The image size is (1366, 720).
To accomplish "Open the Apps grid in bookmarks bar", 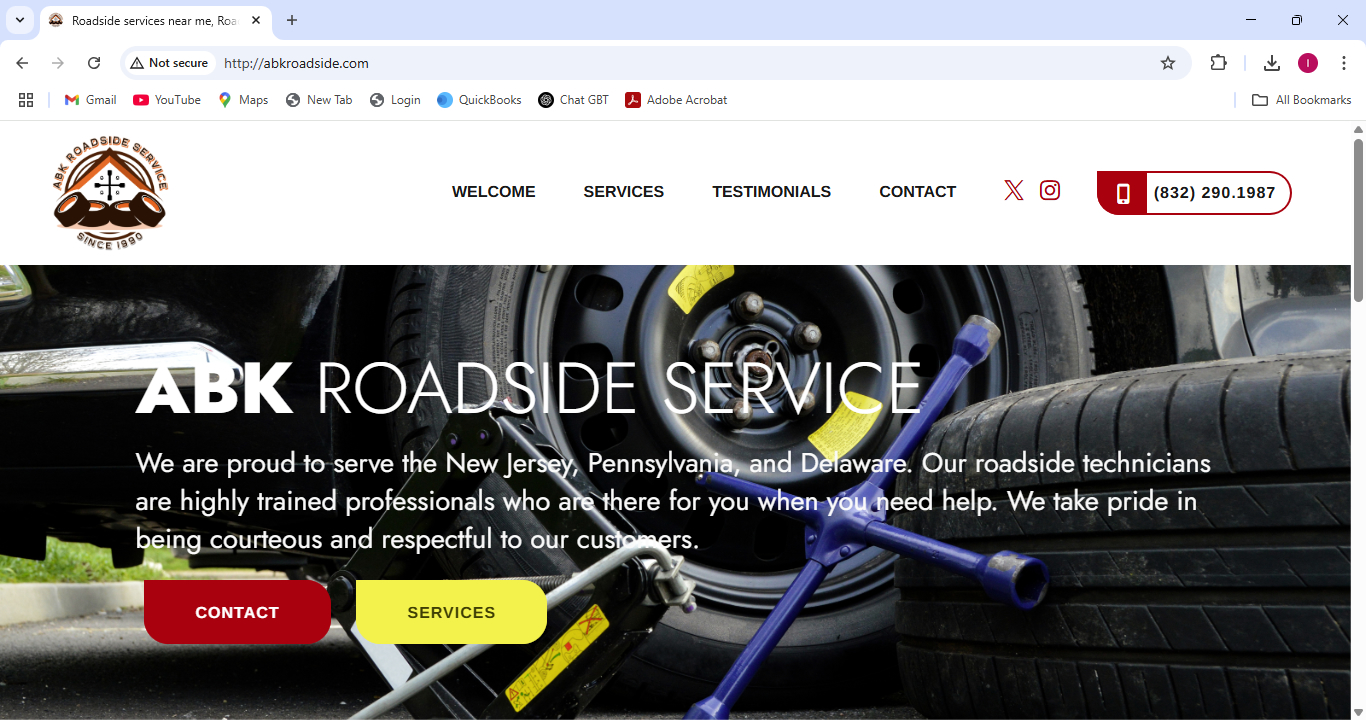I will click(x=26, y=100).
